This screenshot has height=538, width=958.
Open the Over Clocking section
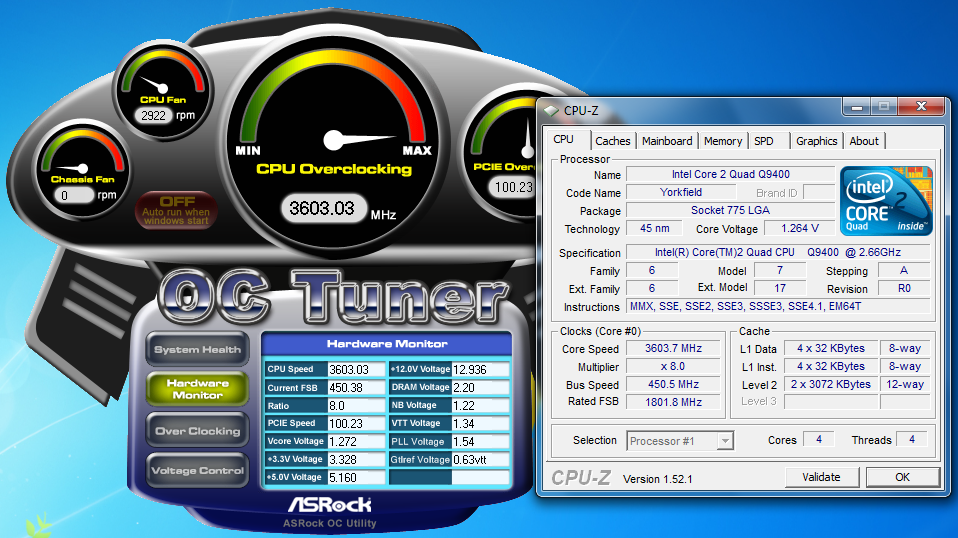(197, 431)
